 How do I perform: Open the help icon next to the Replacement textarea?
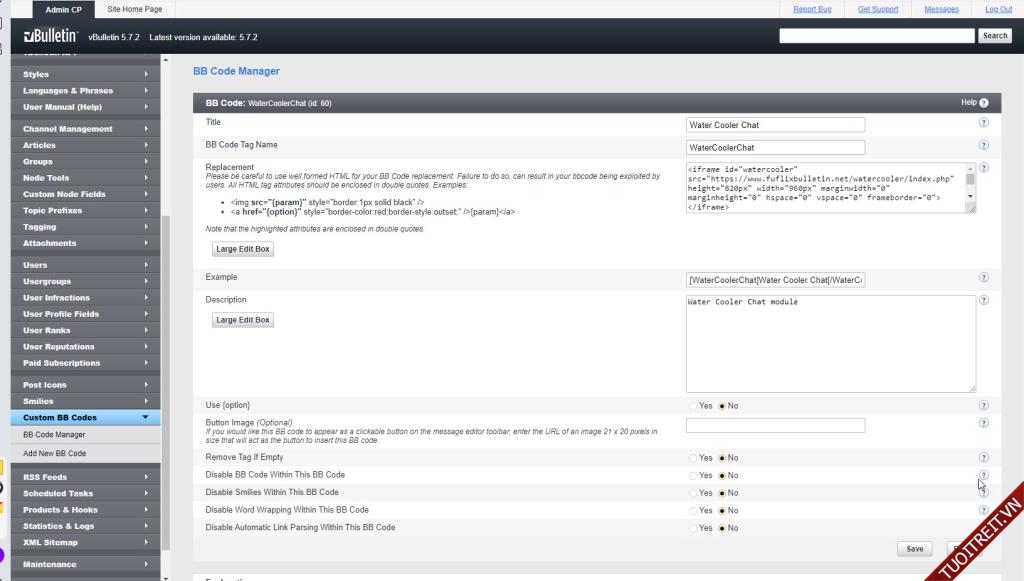(x=983, y=168)
